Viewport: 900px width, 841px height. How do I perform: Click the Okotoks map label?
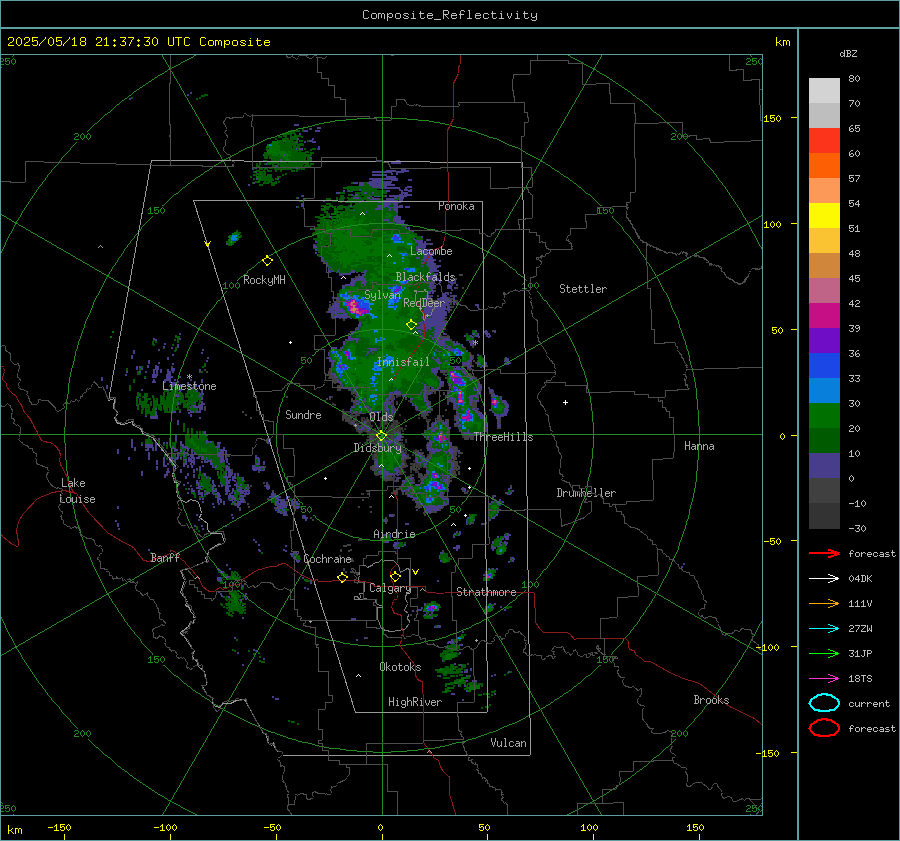click(x=400, y=667)
